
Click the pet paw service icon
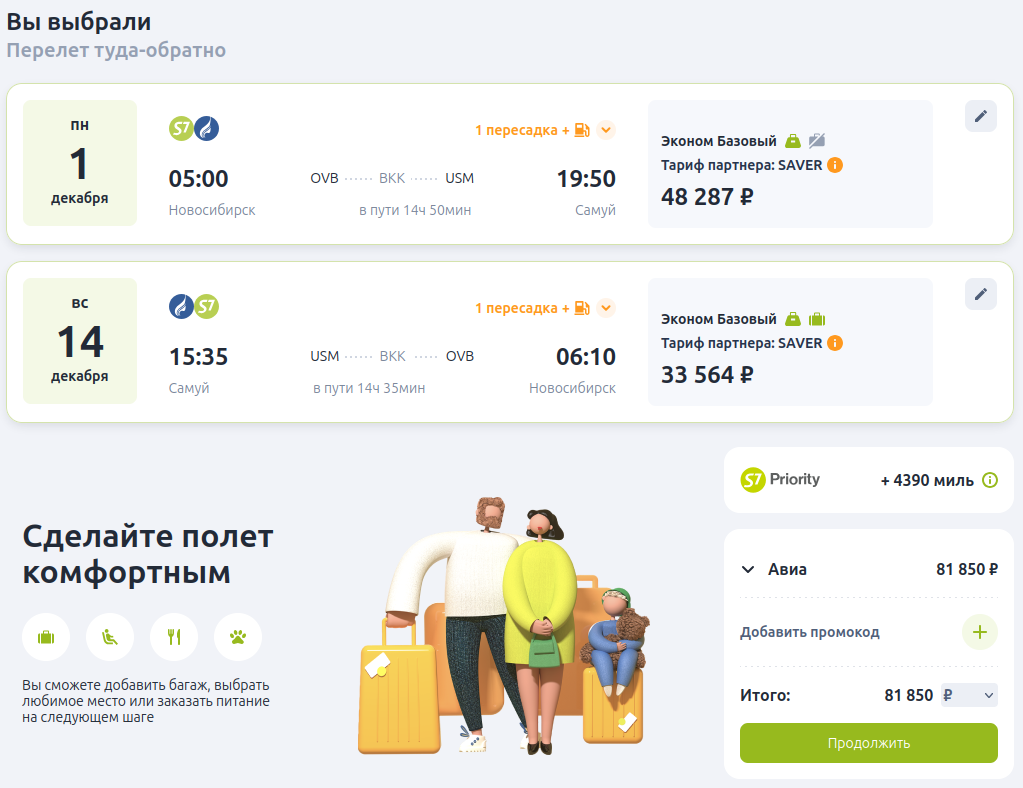(237, 637)
